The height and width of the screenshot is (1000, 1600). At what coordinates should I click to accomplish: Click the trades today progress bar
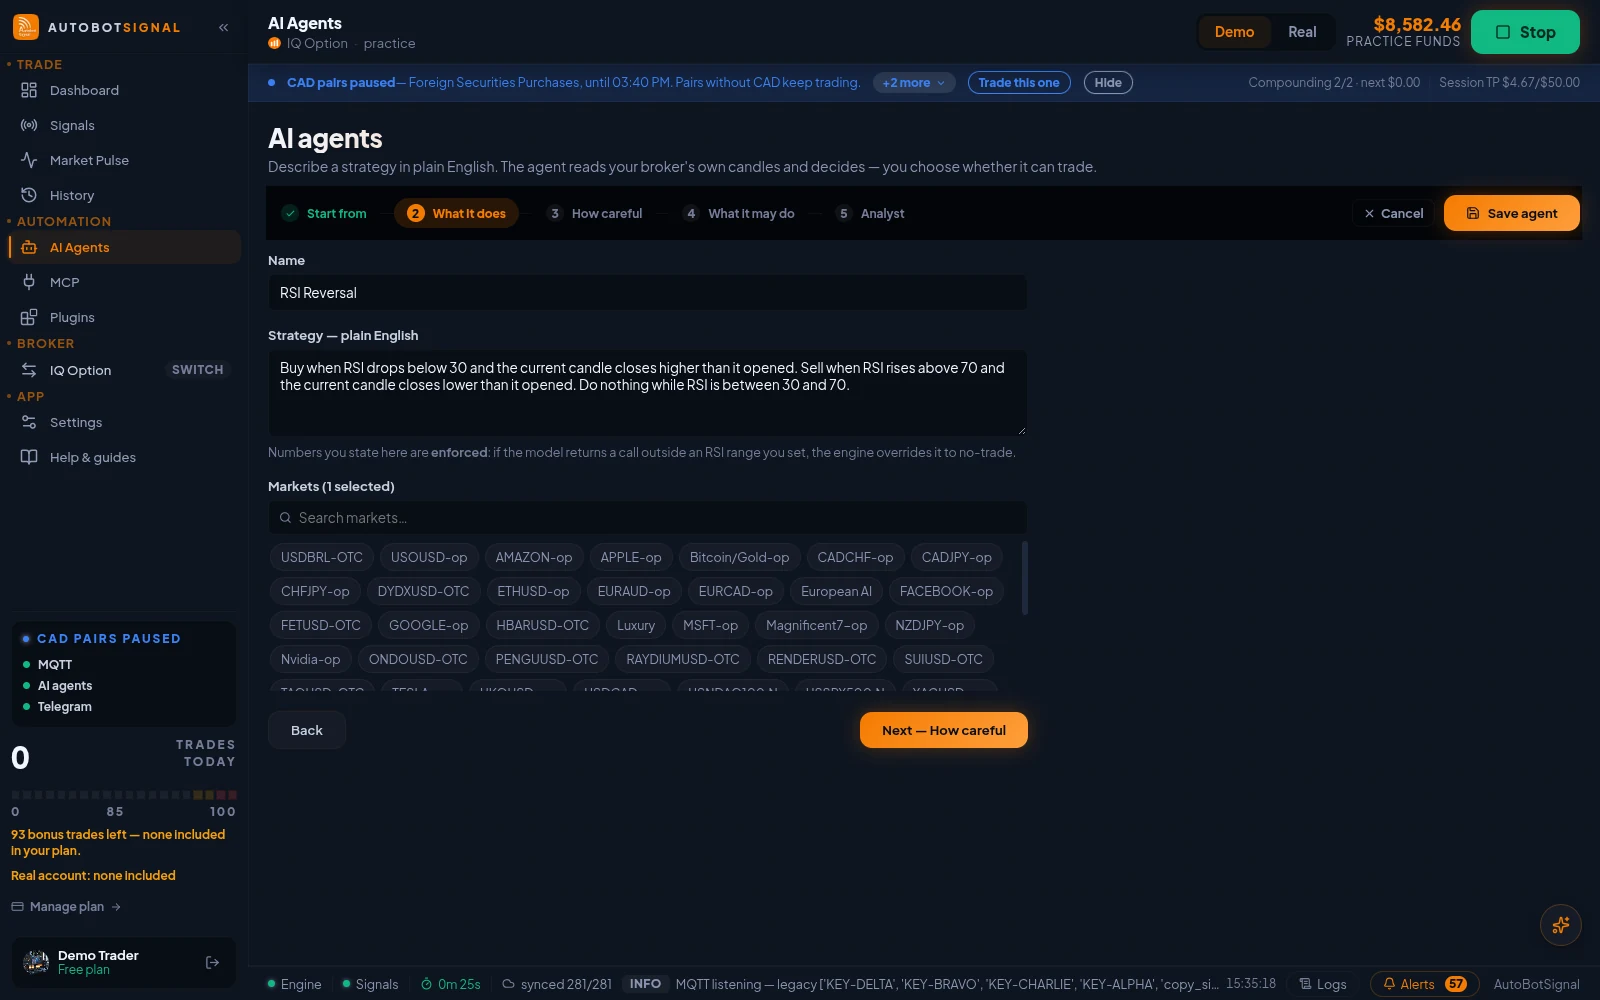tap(124, 795)
